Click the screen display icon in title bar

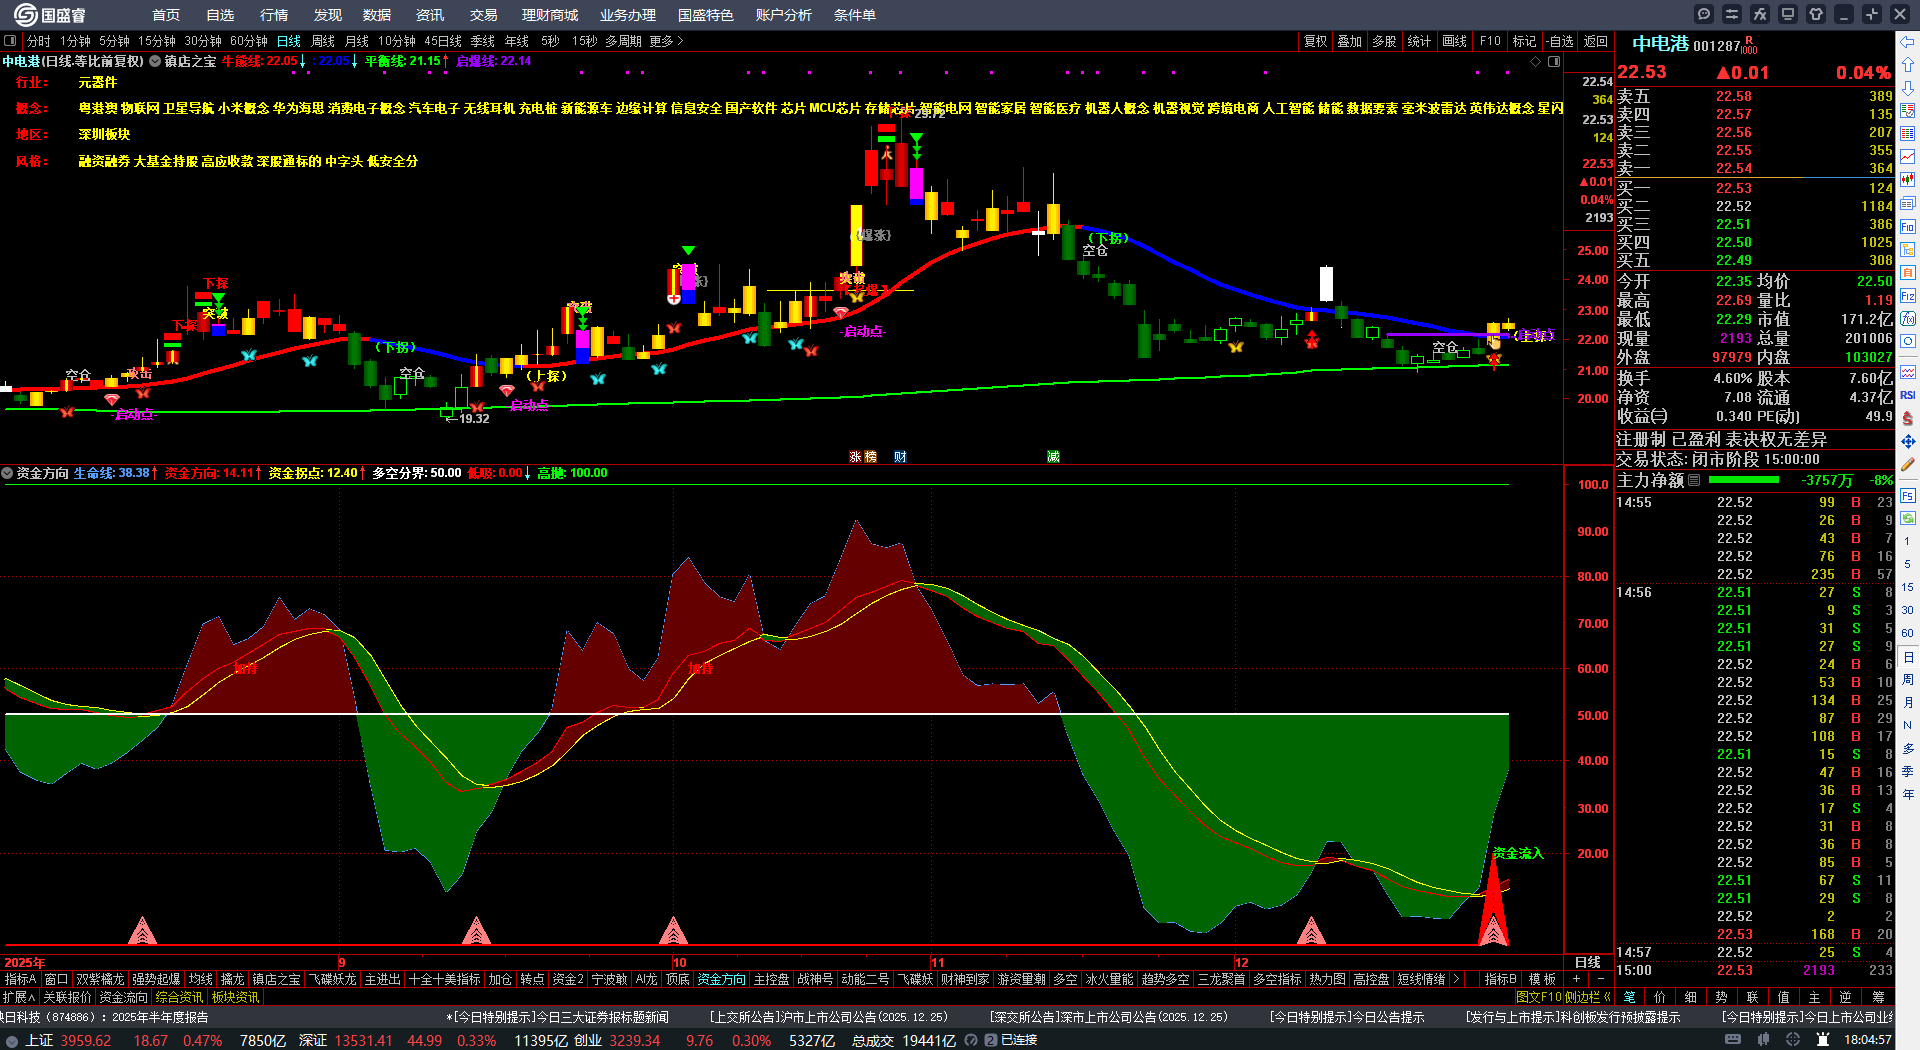click(1788, 14)
